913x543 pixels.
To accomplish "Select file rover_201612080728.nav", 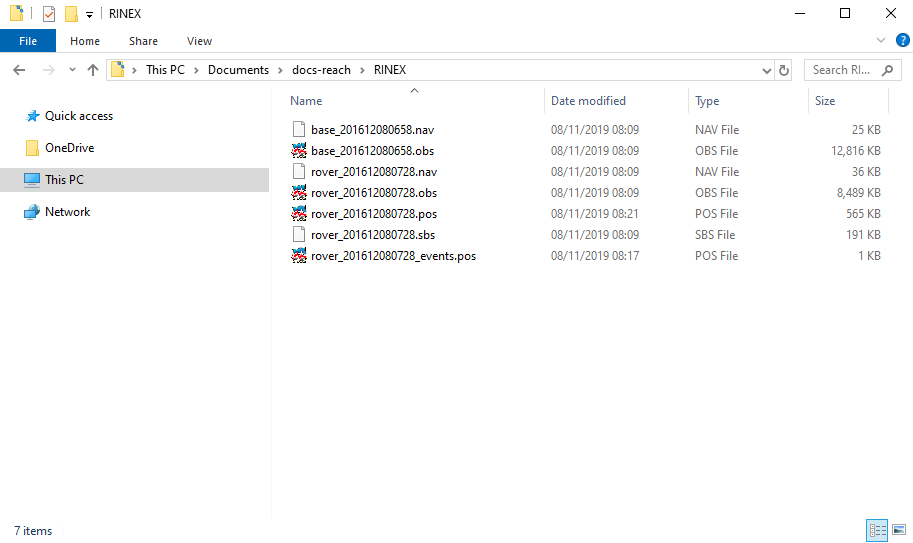I will click(x=374, y=172).
